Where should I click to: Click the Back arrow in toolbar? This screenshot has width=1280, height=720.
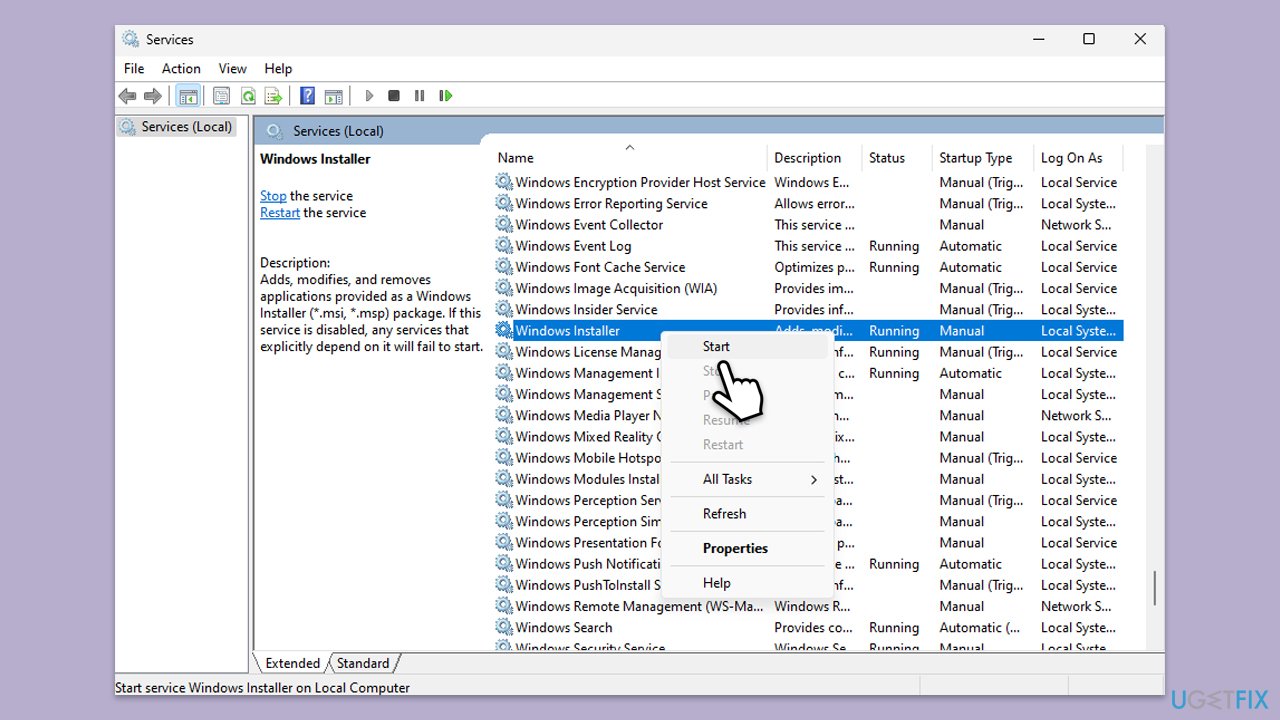click(127, 96)
